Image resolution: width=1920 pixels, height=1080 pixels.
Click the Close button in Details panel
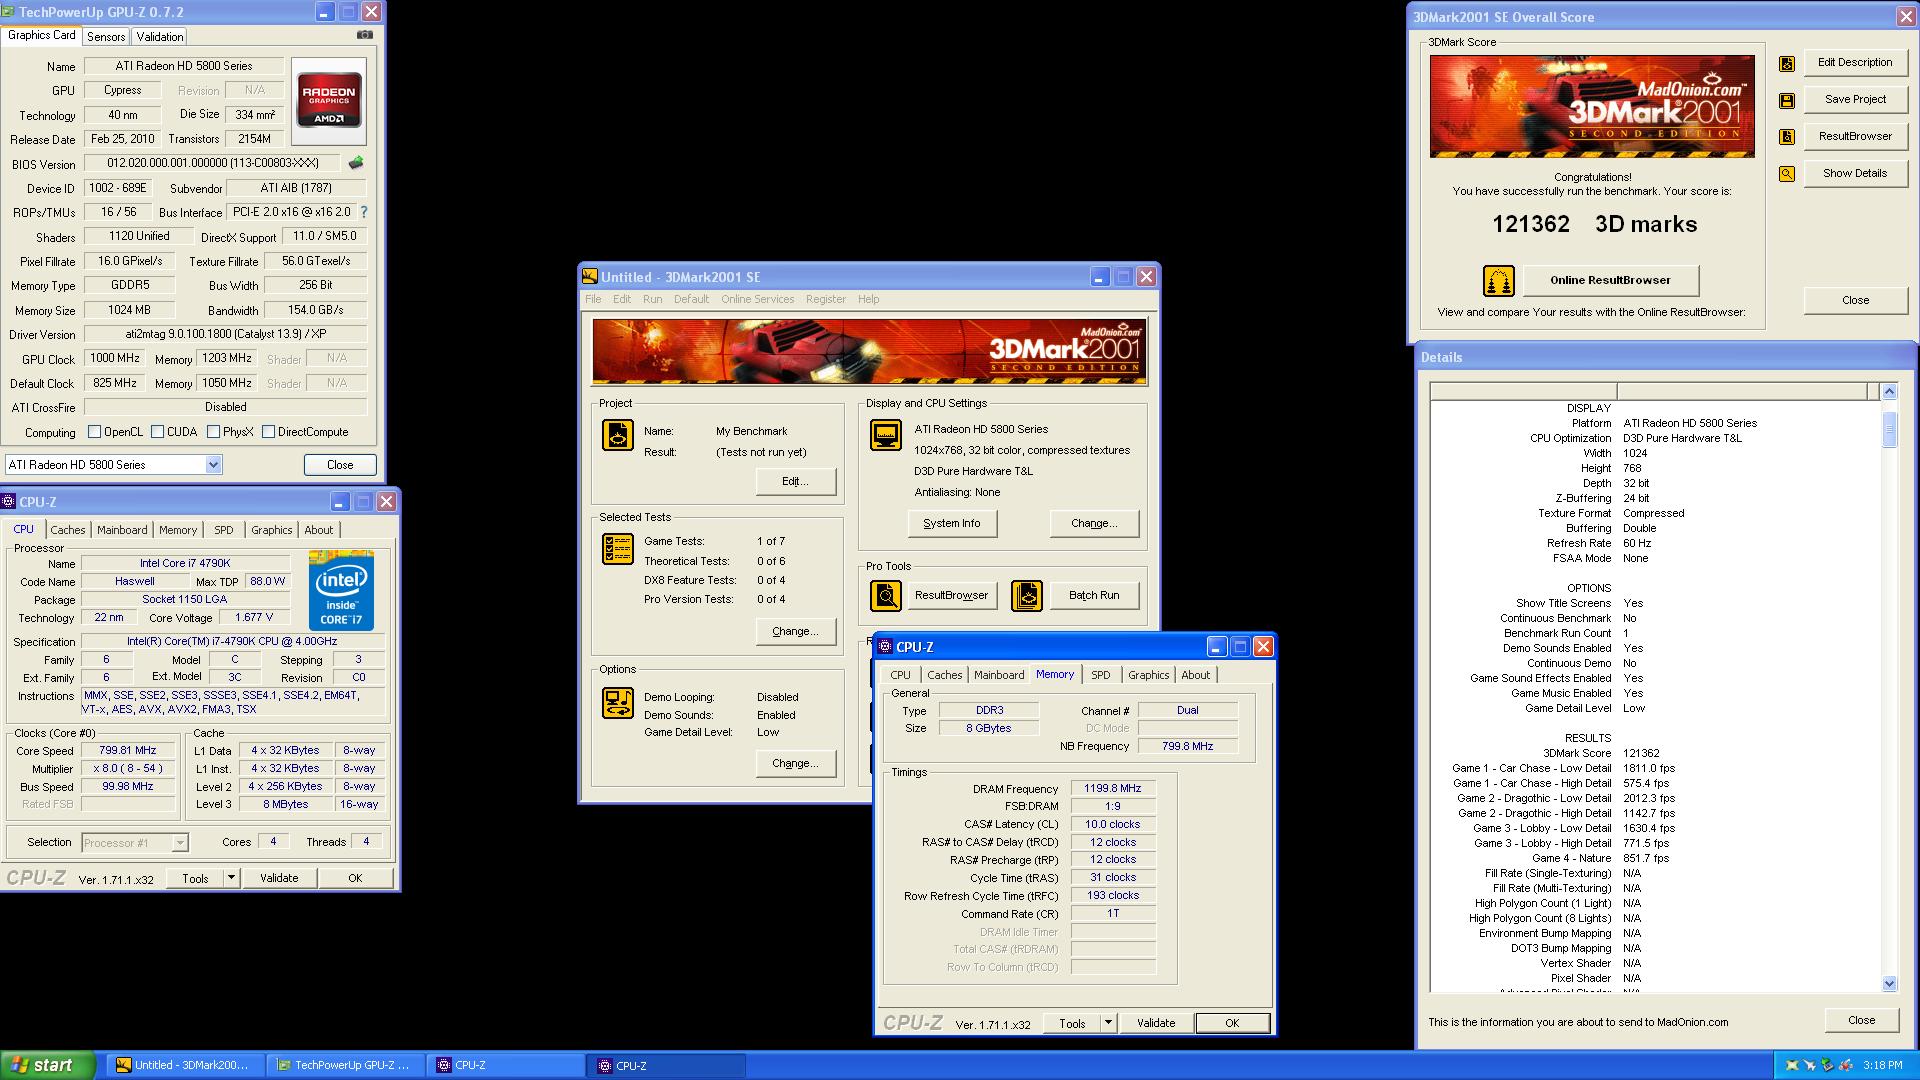[1862, 1020]
